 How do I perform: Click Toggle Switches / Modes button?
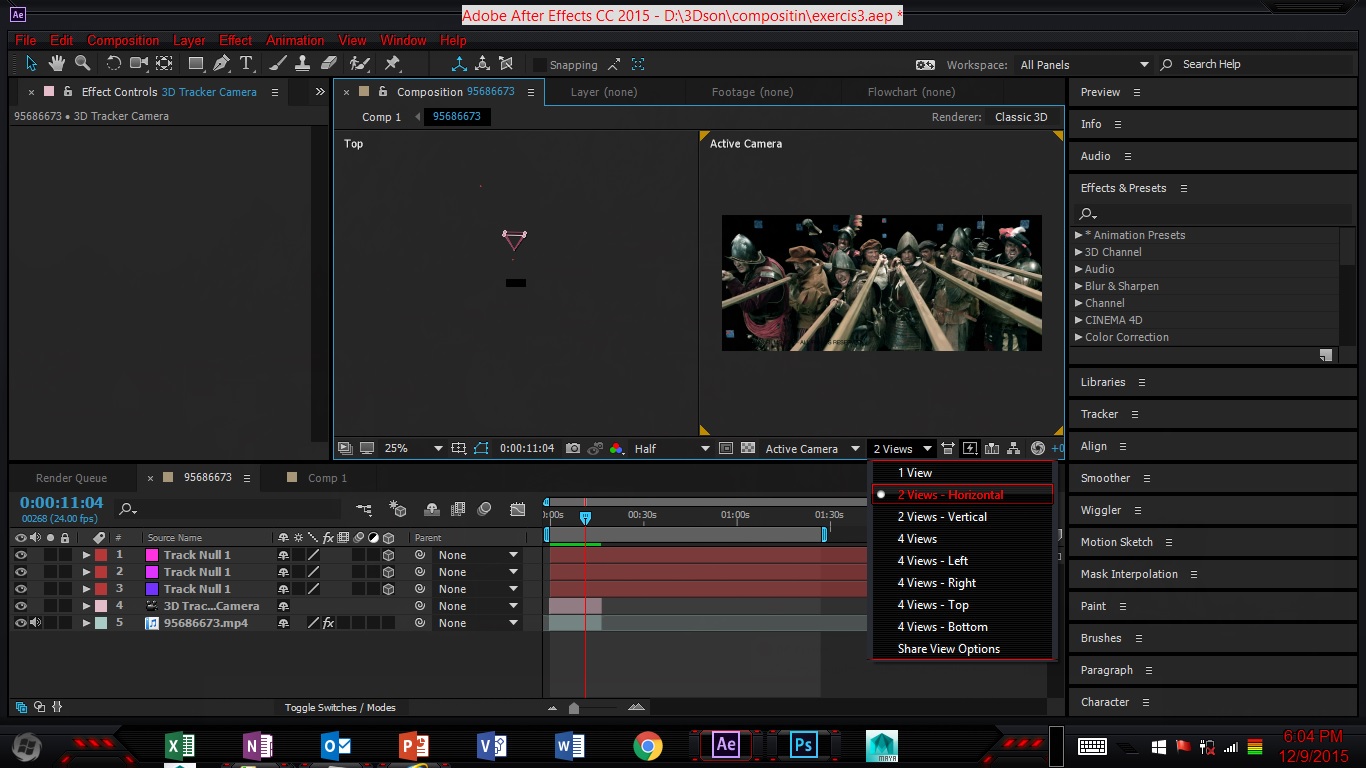(x=340, y=708)
